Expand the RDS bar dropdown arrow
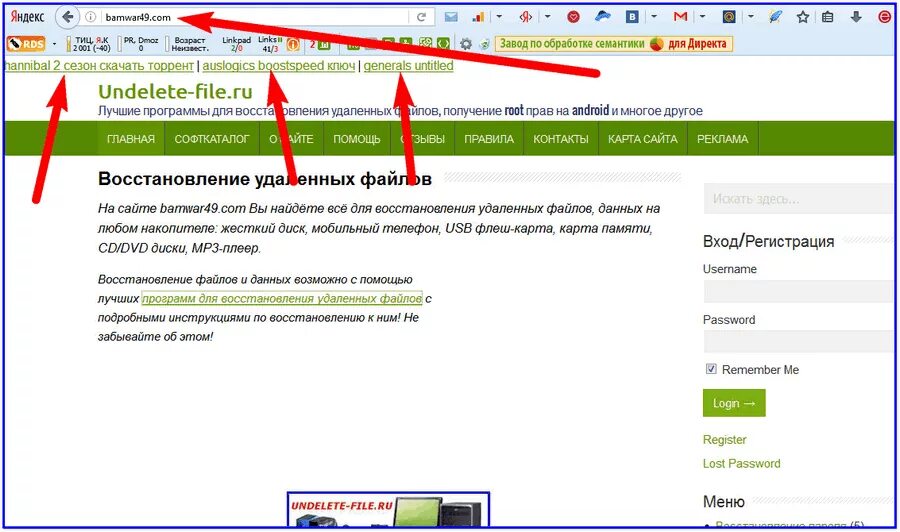The image size is (900, 532). tap(55, 44)
